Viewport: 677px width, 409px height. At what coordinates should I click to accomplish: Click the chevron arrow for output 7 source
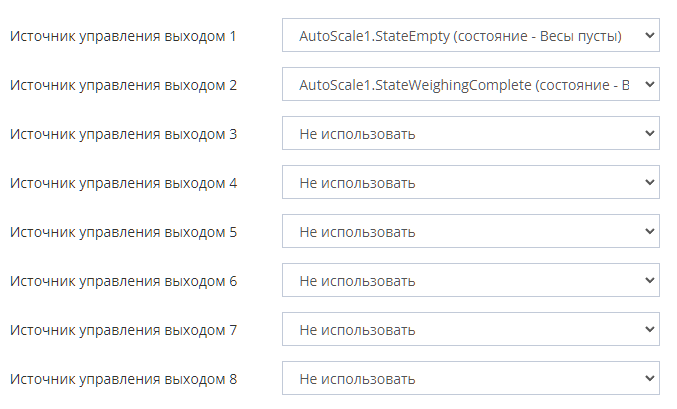pos(649,330)
